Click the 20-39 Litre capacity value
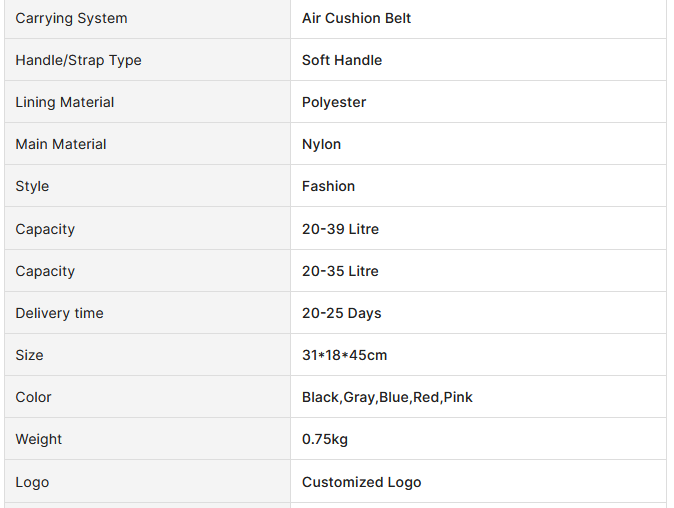 (340, 229)
